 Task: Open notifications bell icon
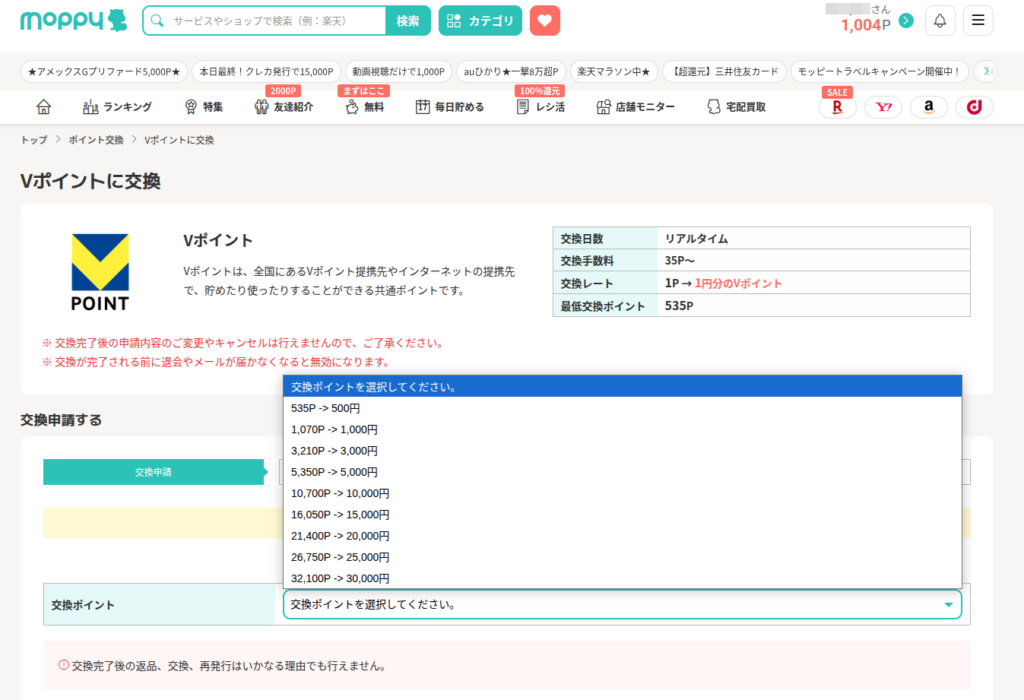940,21
